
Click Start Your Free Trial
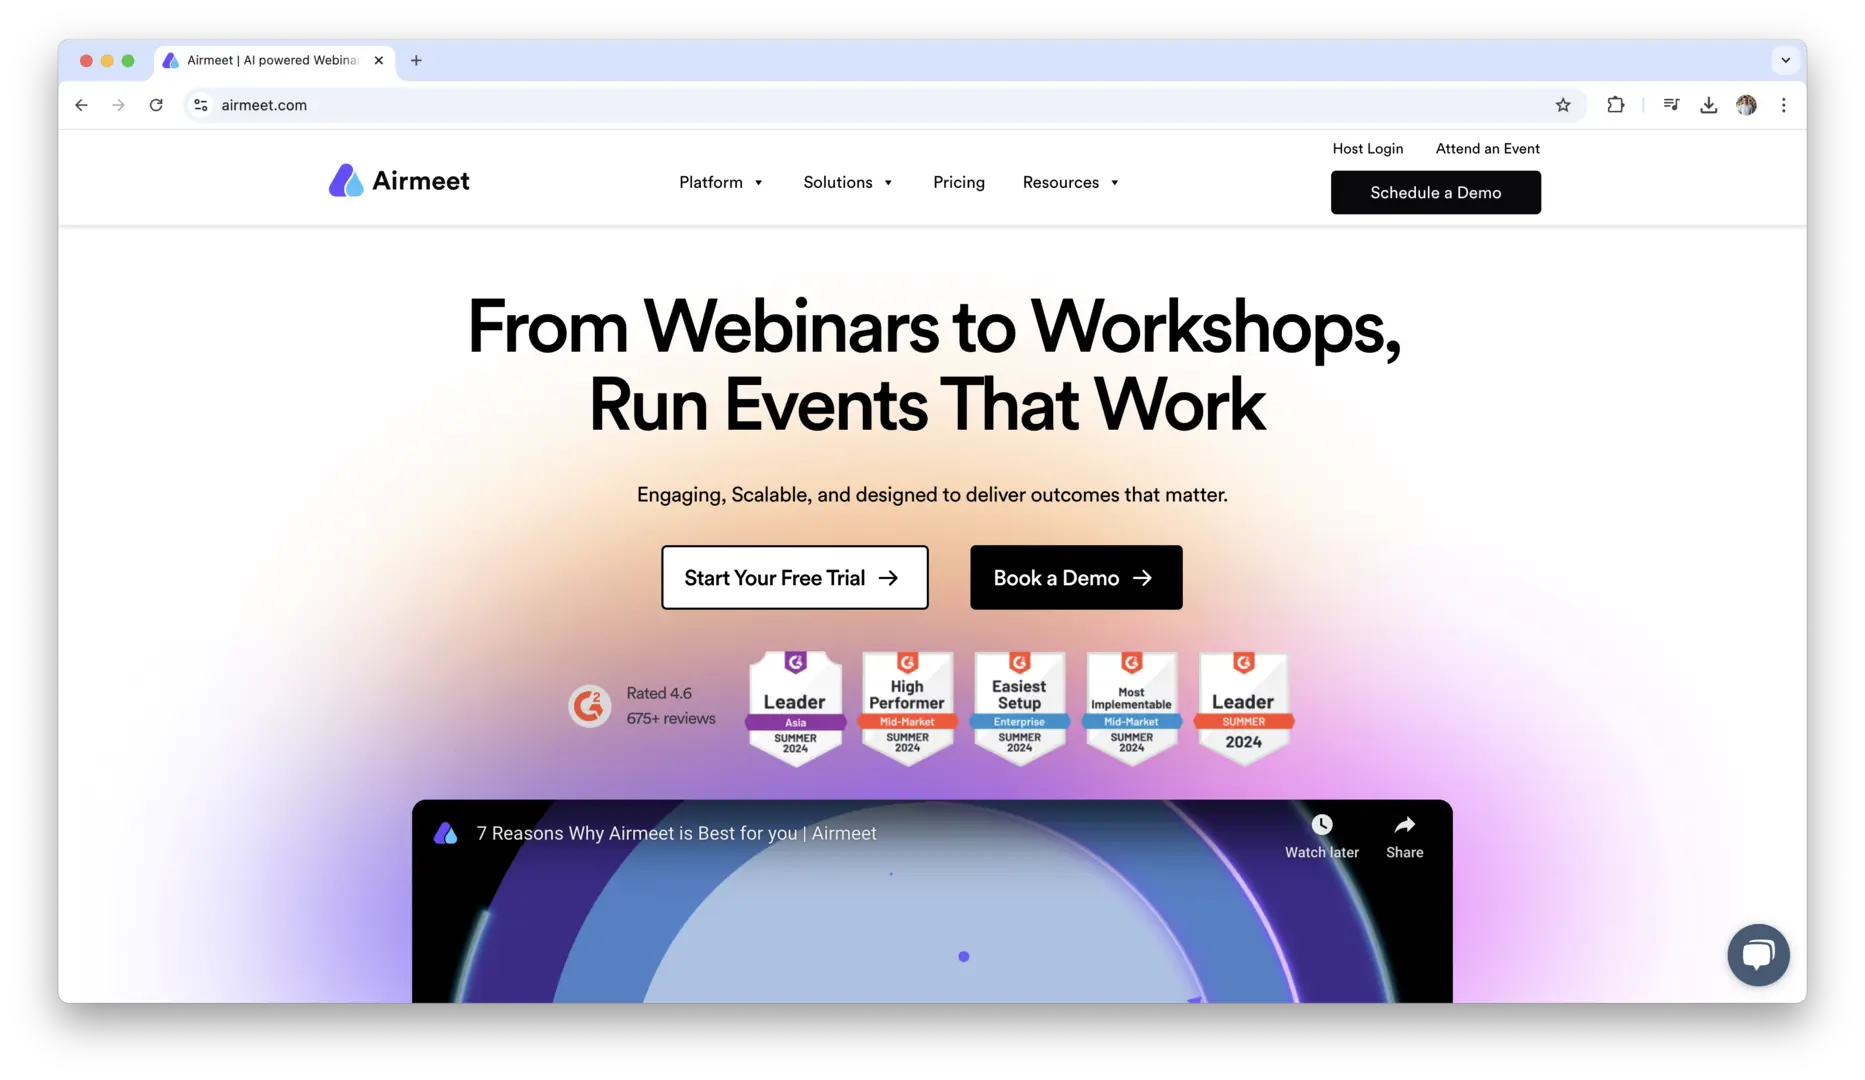[795, 578]
